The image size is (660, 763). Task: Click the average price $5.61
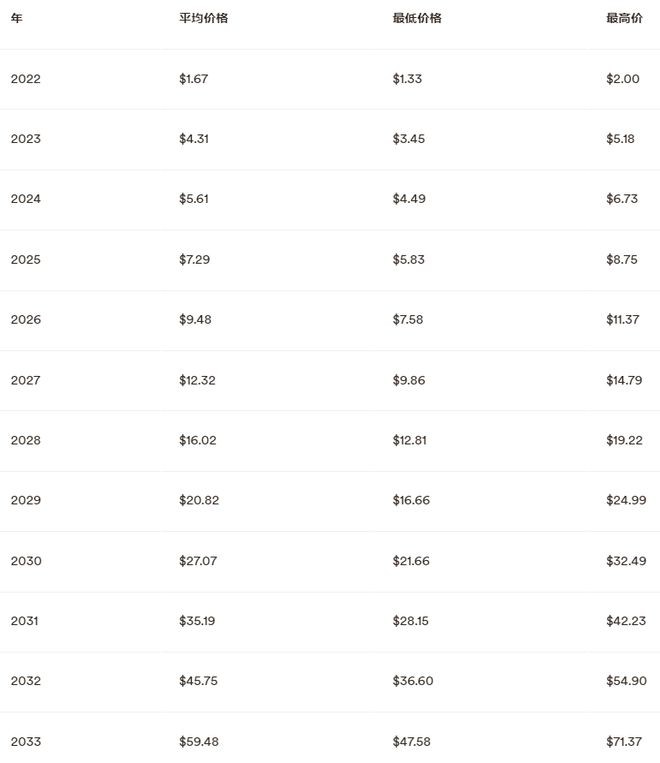click(x=195, y=199)
